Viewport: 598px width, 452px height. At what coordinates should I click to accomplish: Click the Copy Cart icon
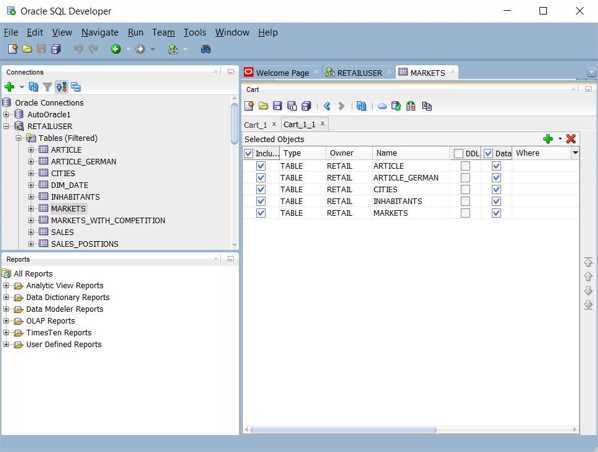(427, 106)
